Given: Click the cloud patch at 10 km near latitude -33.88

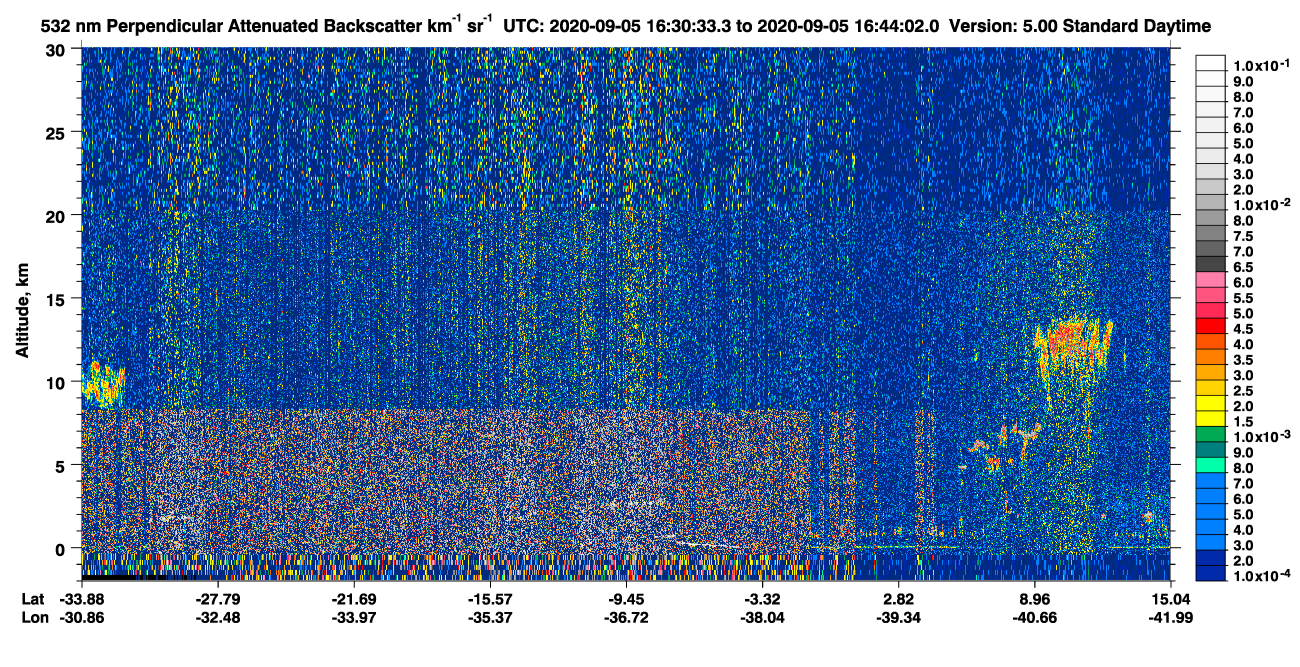Looking at the screenshot, I should tap(103, 382).
